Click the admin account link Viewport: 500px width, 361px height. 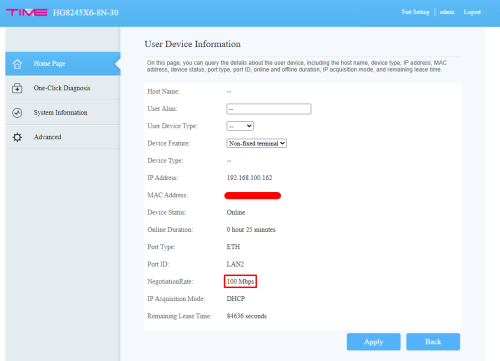[x=447, y=12]
